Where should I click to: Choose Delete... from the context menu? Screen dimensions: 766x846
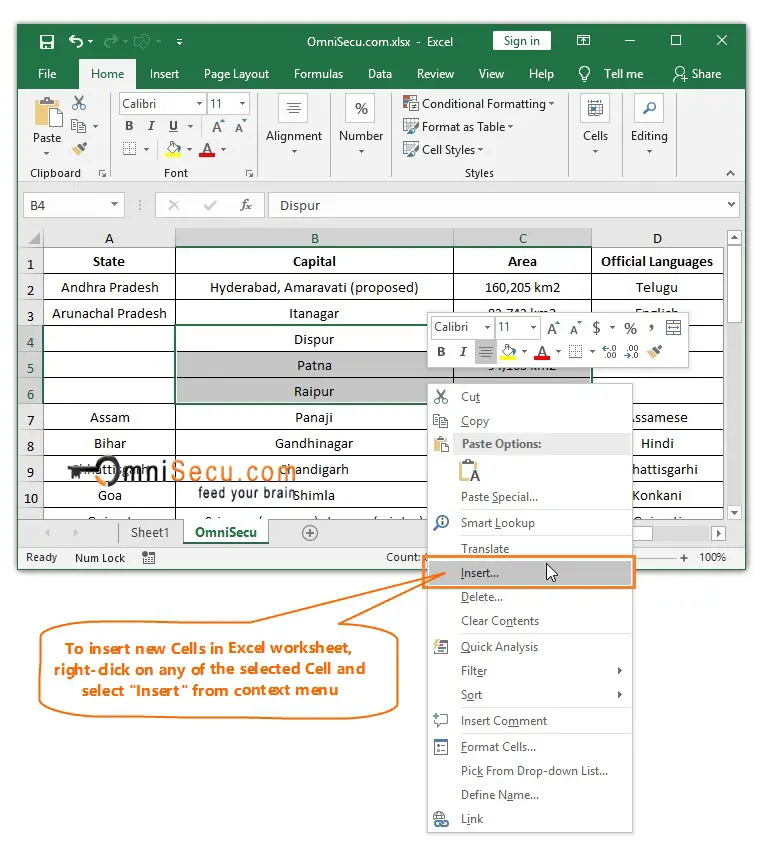click(x=529, y=597)
